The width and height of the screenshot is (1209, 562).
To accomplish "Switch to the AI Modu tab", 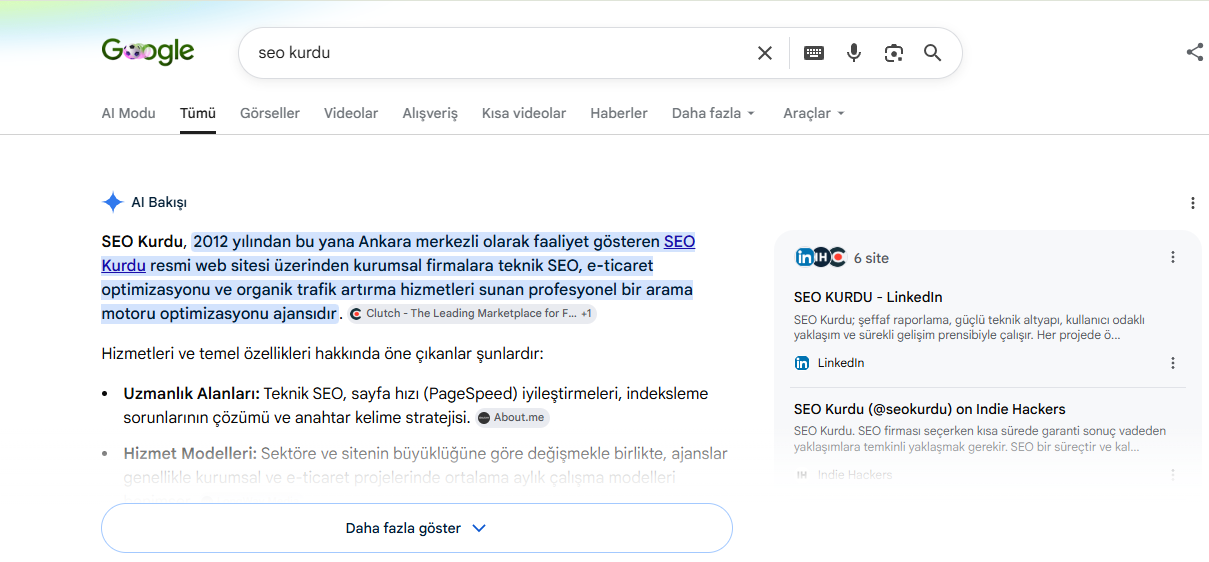I will [x=129, y=113].
